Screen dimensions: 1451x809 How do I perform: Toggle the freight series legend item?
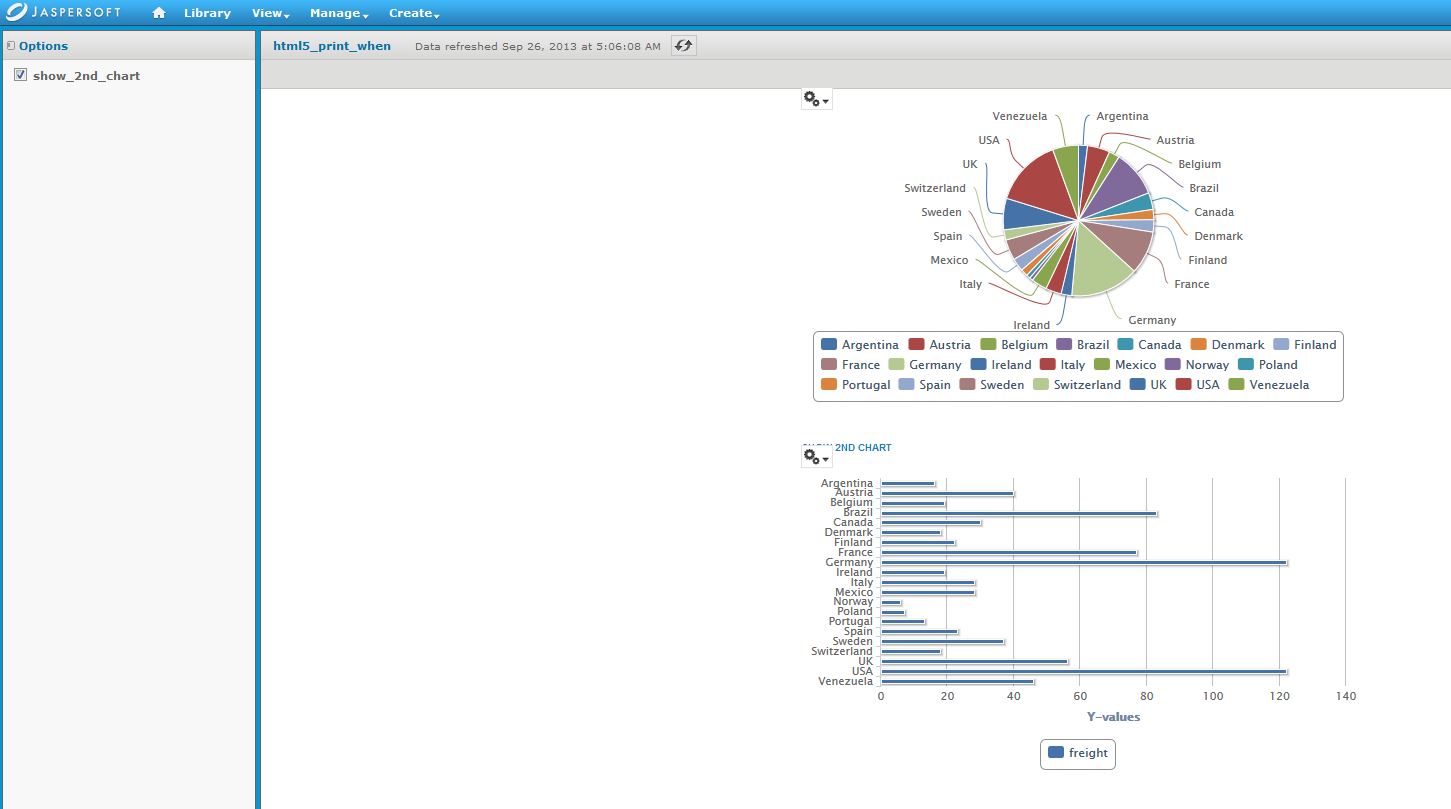(x=1078, y=752)
